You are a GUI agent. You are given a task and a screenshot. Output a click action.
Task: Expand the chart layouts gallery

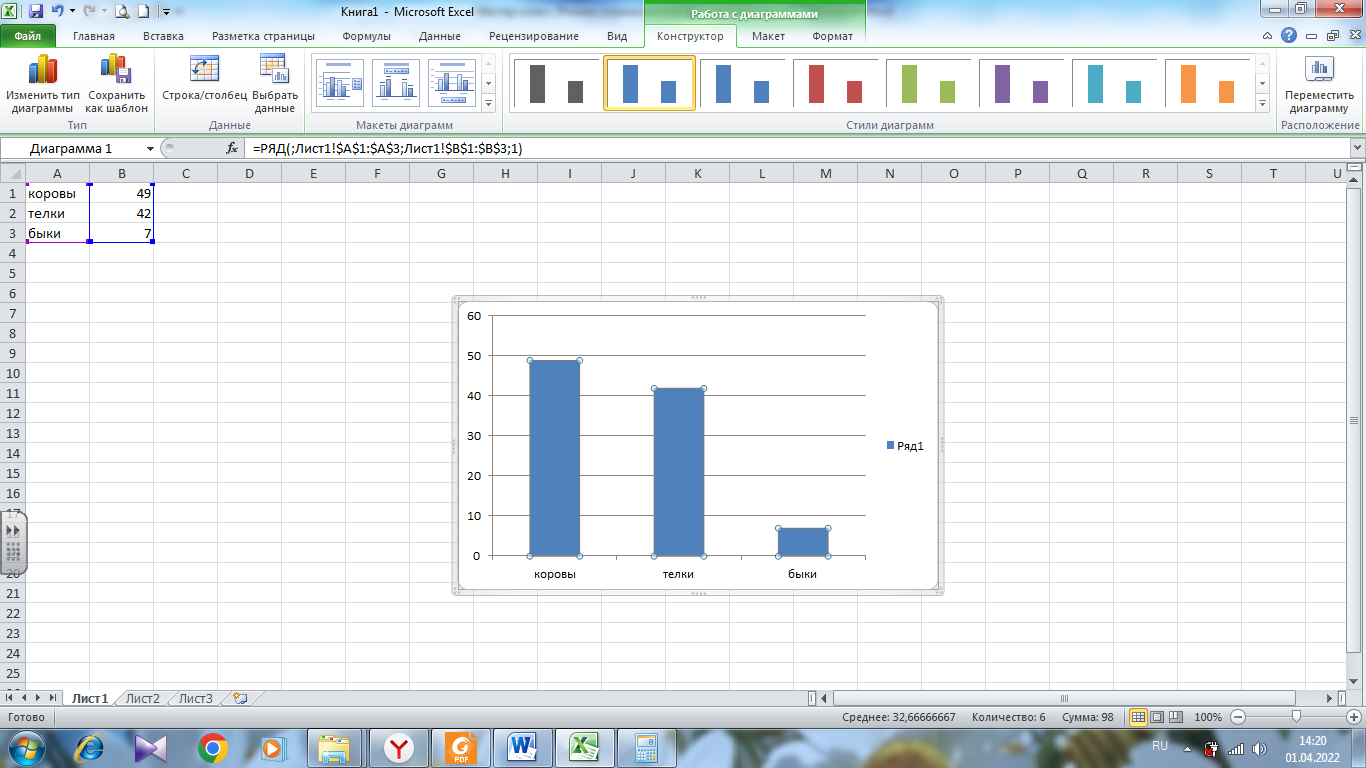(489, 104)
